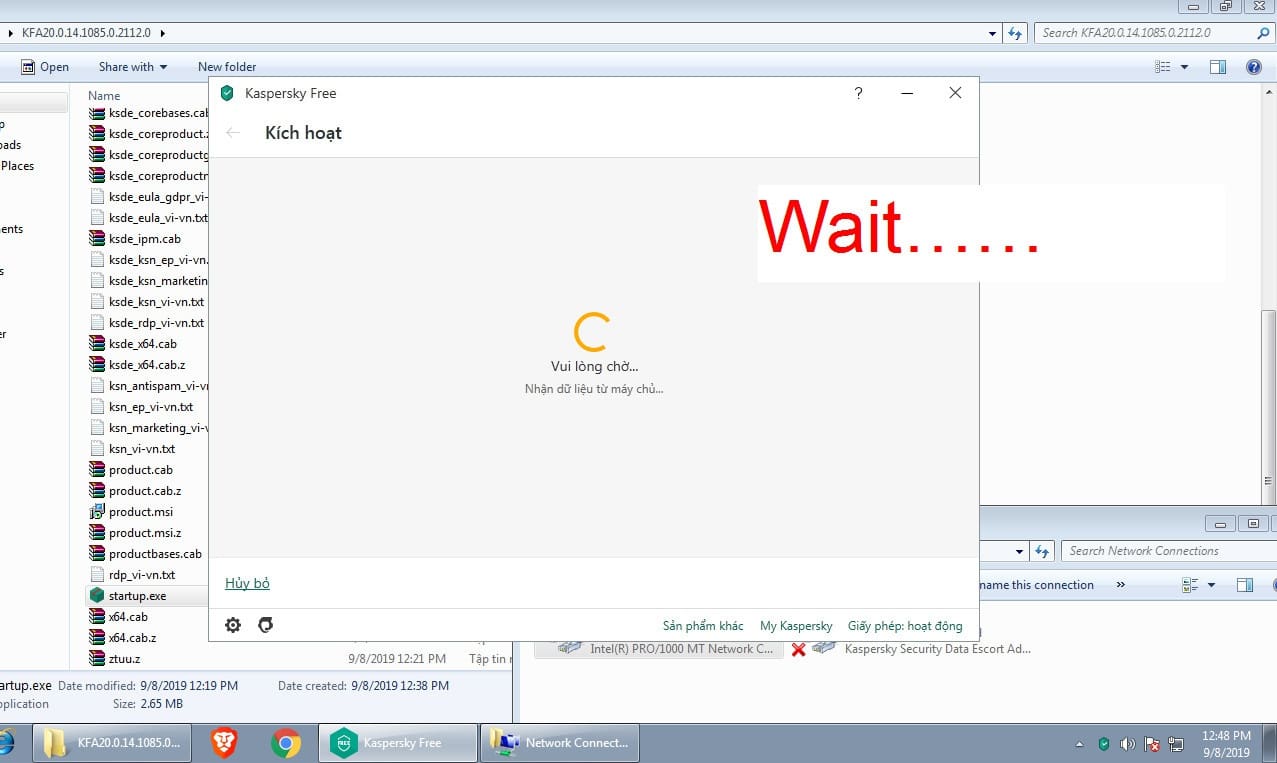The width and height of the screenshot is (1277, 763).
Task: Open the My Kaspersky link
Action: point(796,626)
